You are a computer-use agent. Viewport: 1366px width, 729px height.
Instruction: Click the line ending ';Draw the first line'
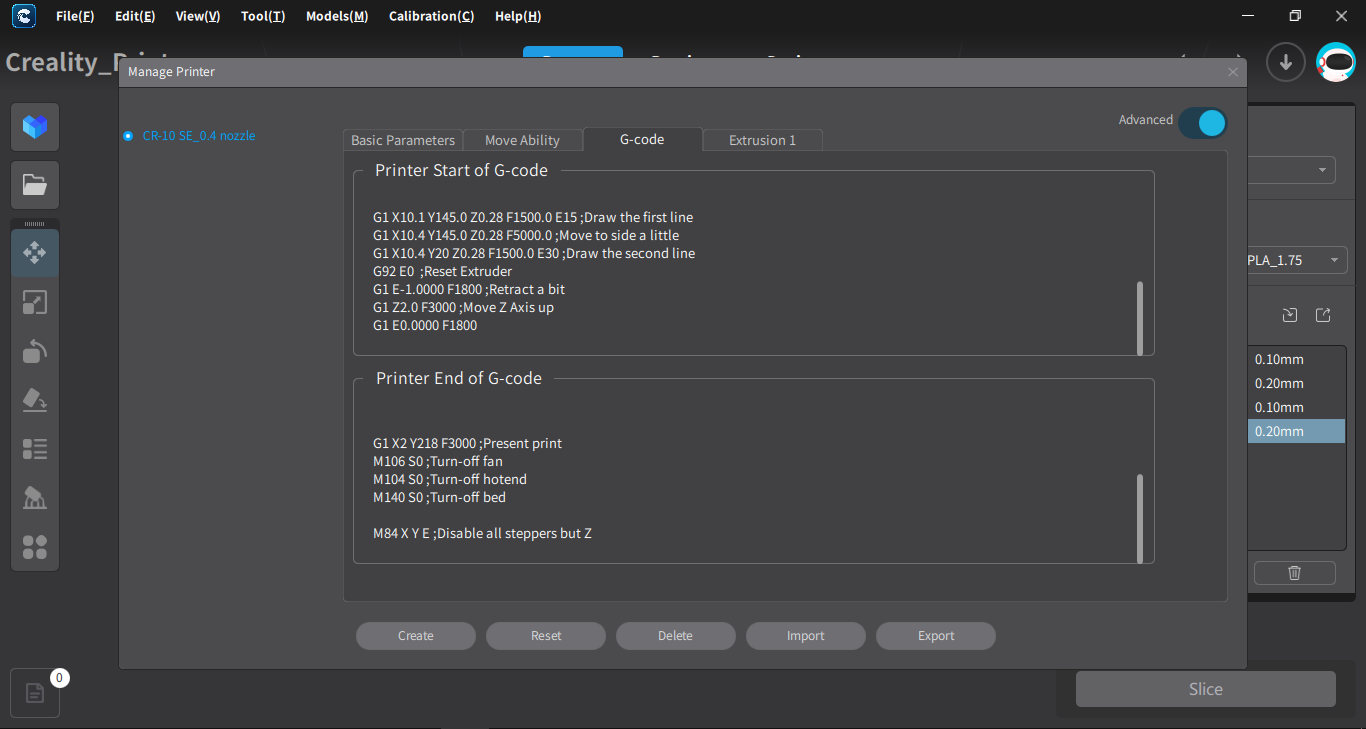click(x=533, y=217)
